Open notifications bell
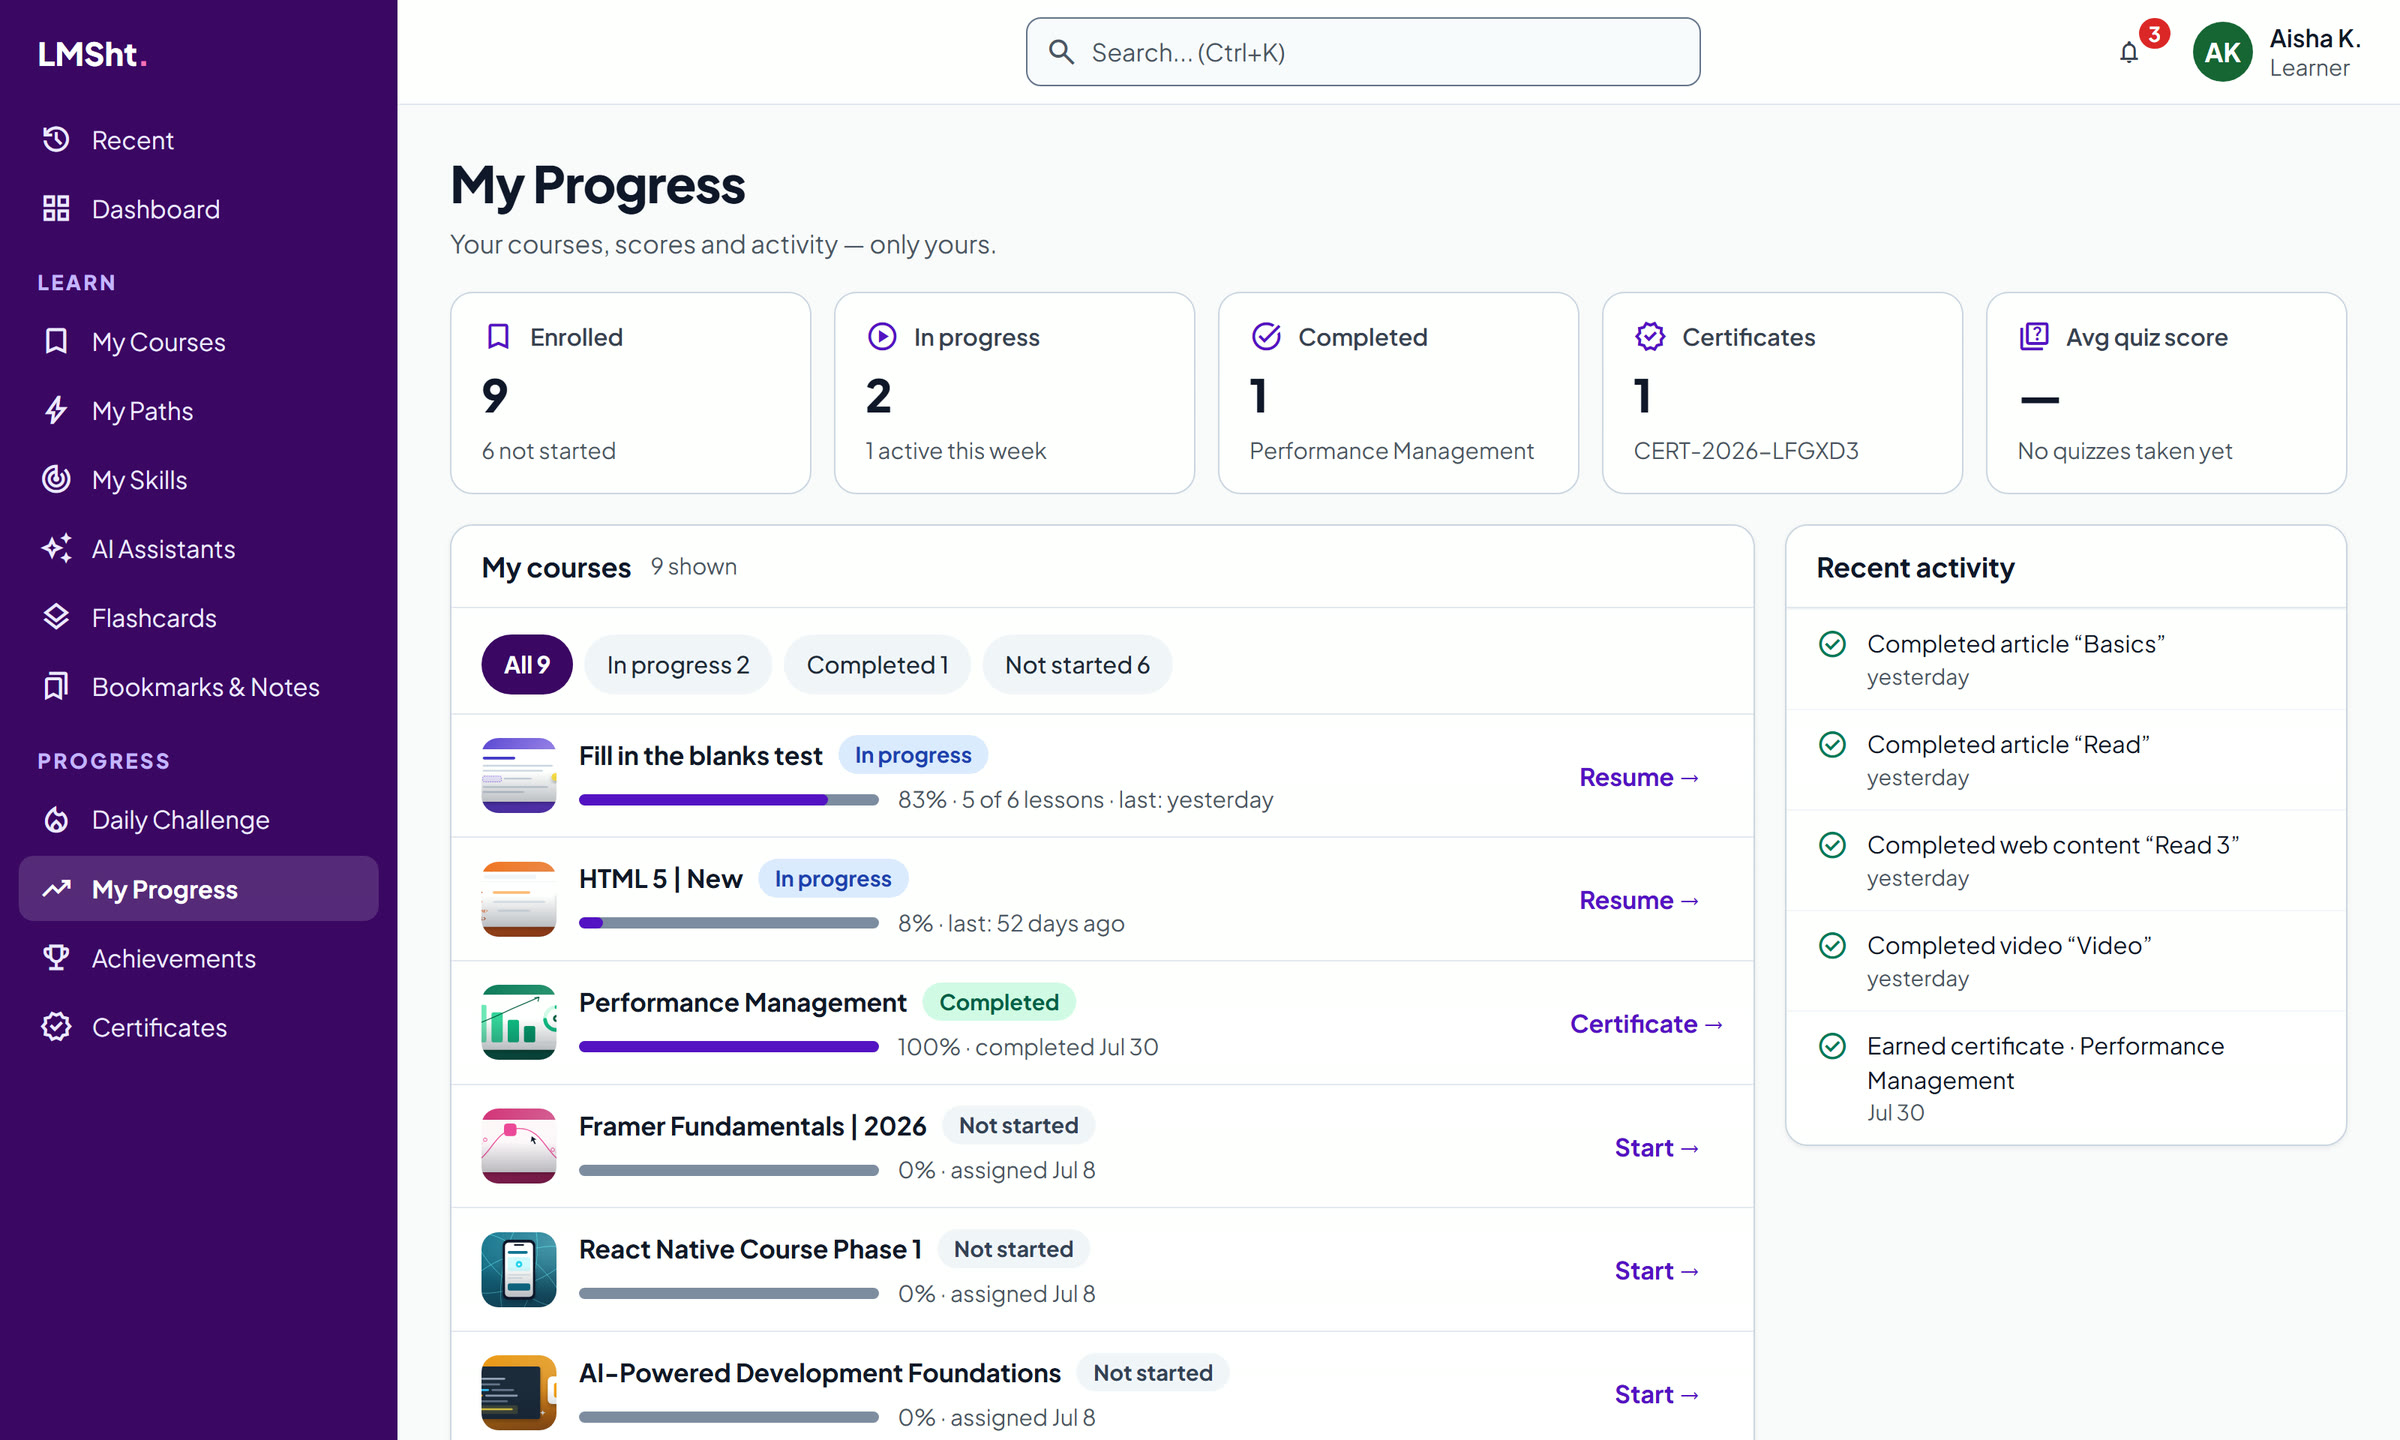2400x1440 pixels. coord(2128,53)
